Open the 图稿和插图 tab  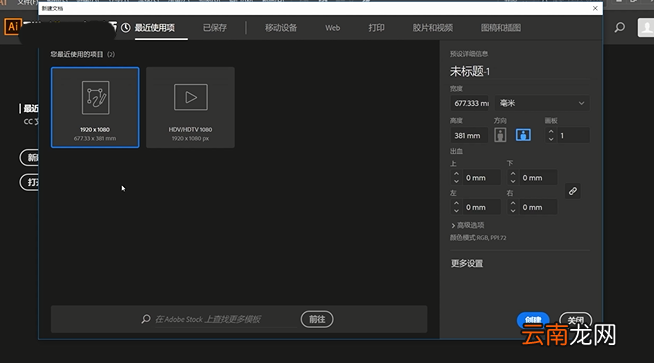(501, 28)
